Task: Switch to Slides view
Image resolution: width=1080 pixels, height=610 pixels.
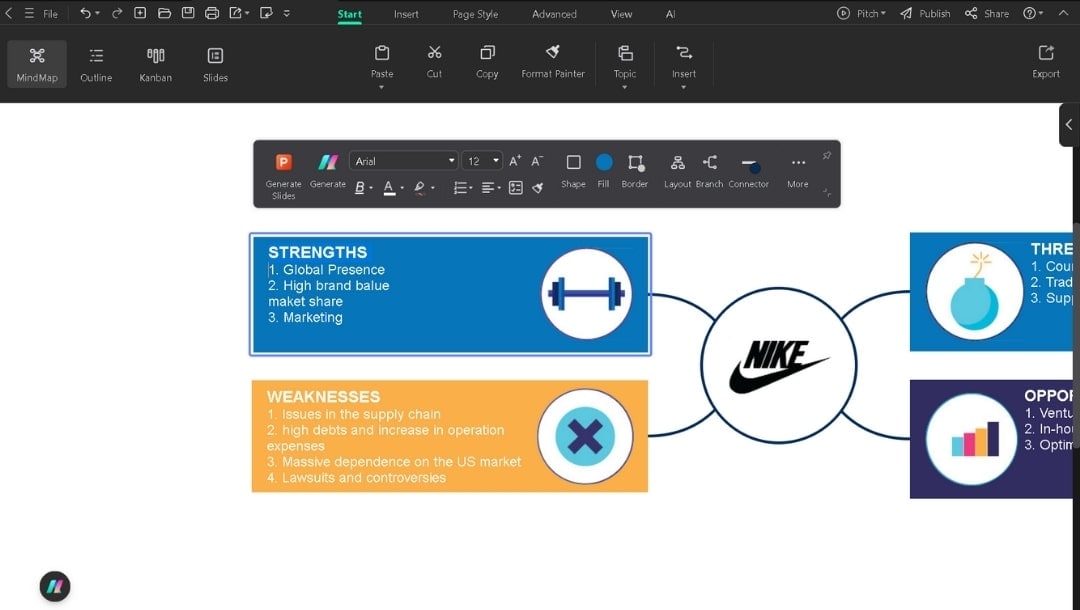Action: (x=215, y=64)
